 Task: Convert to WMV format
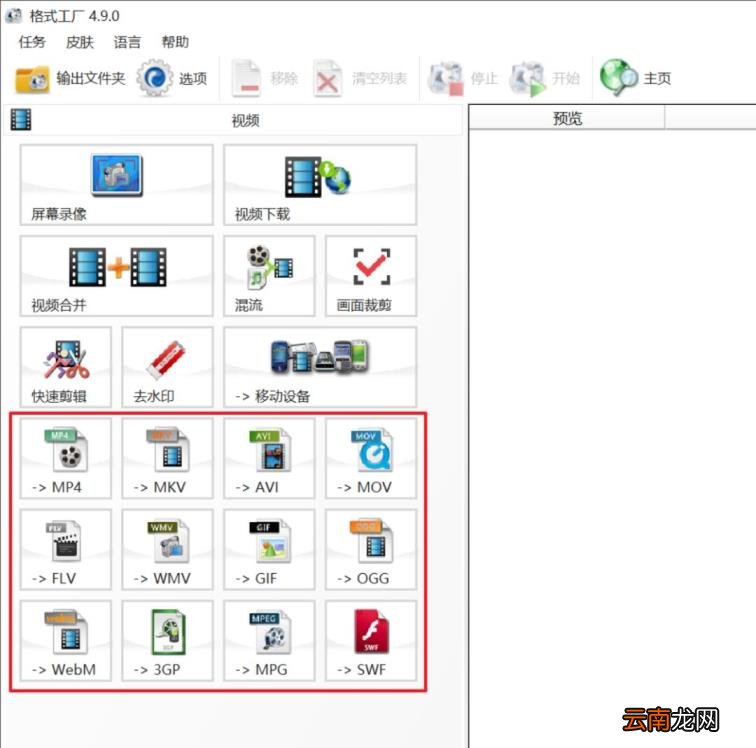point(167,549)
